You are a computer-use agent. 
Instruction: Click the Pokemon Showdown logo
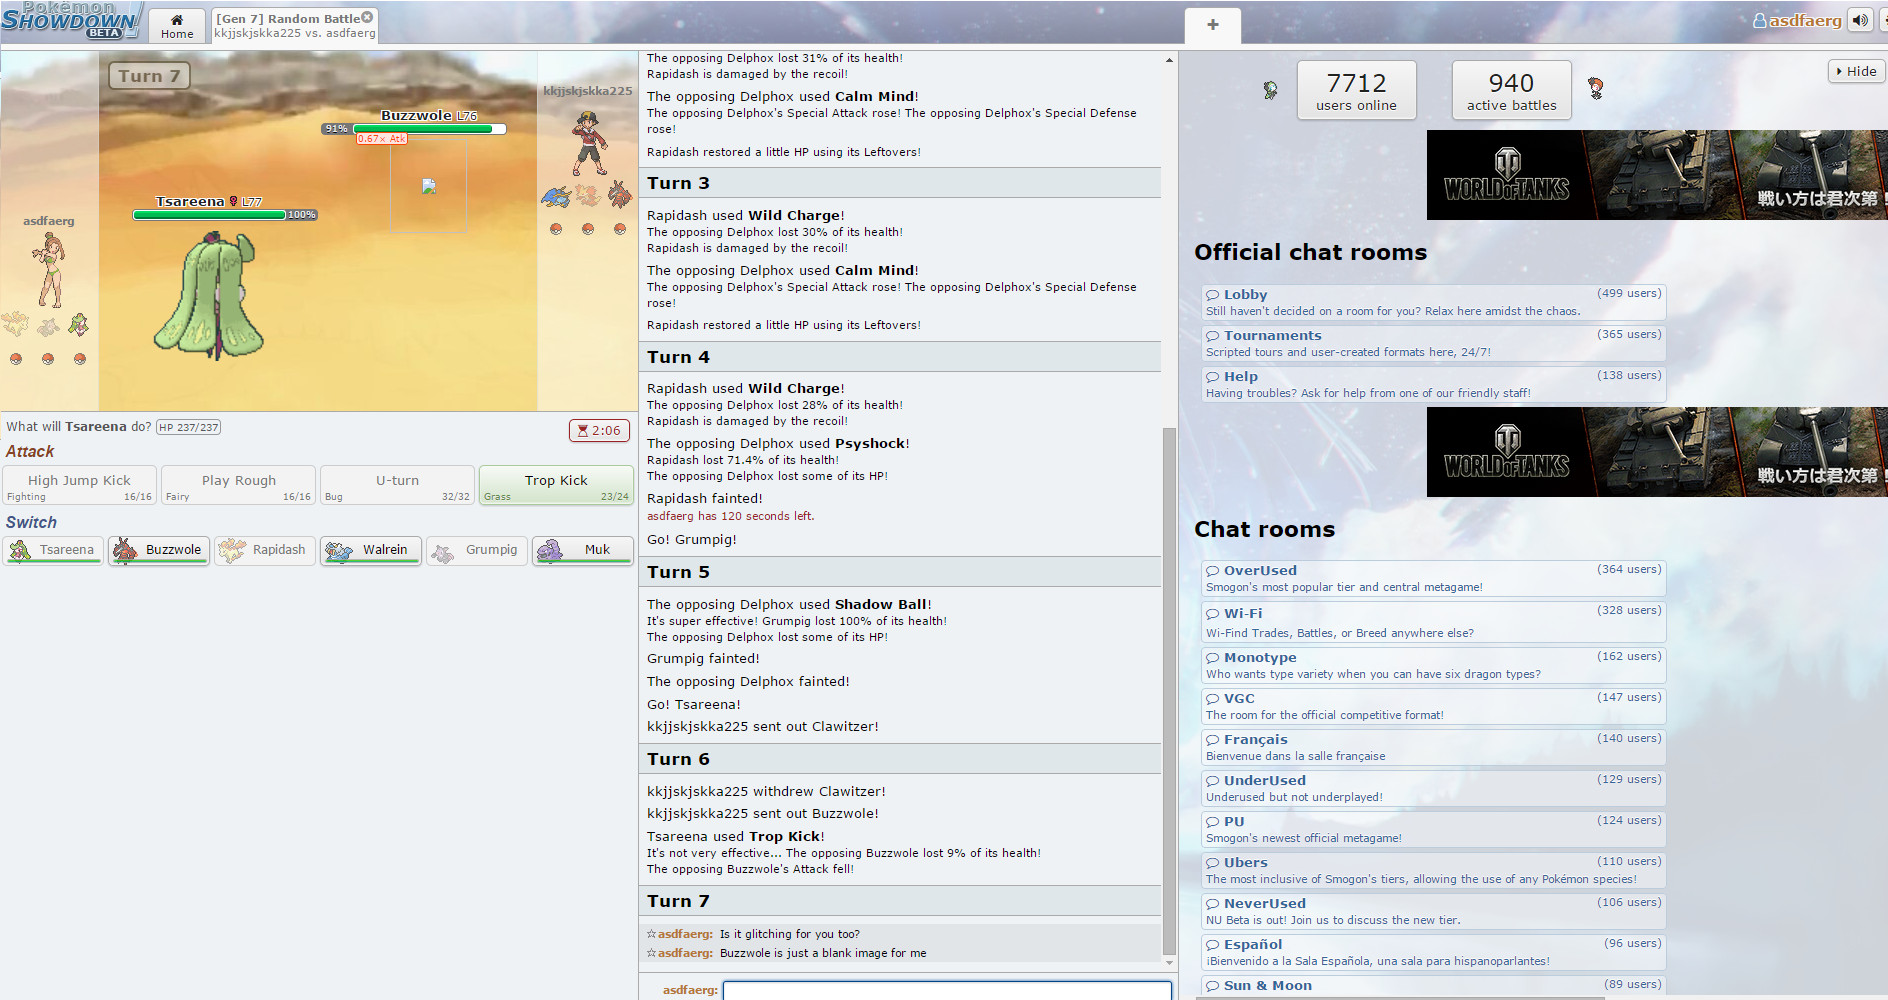click(70, 20)
